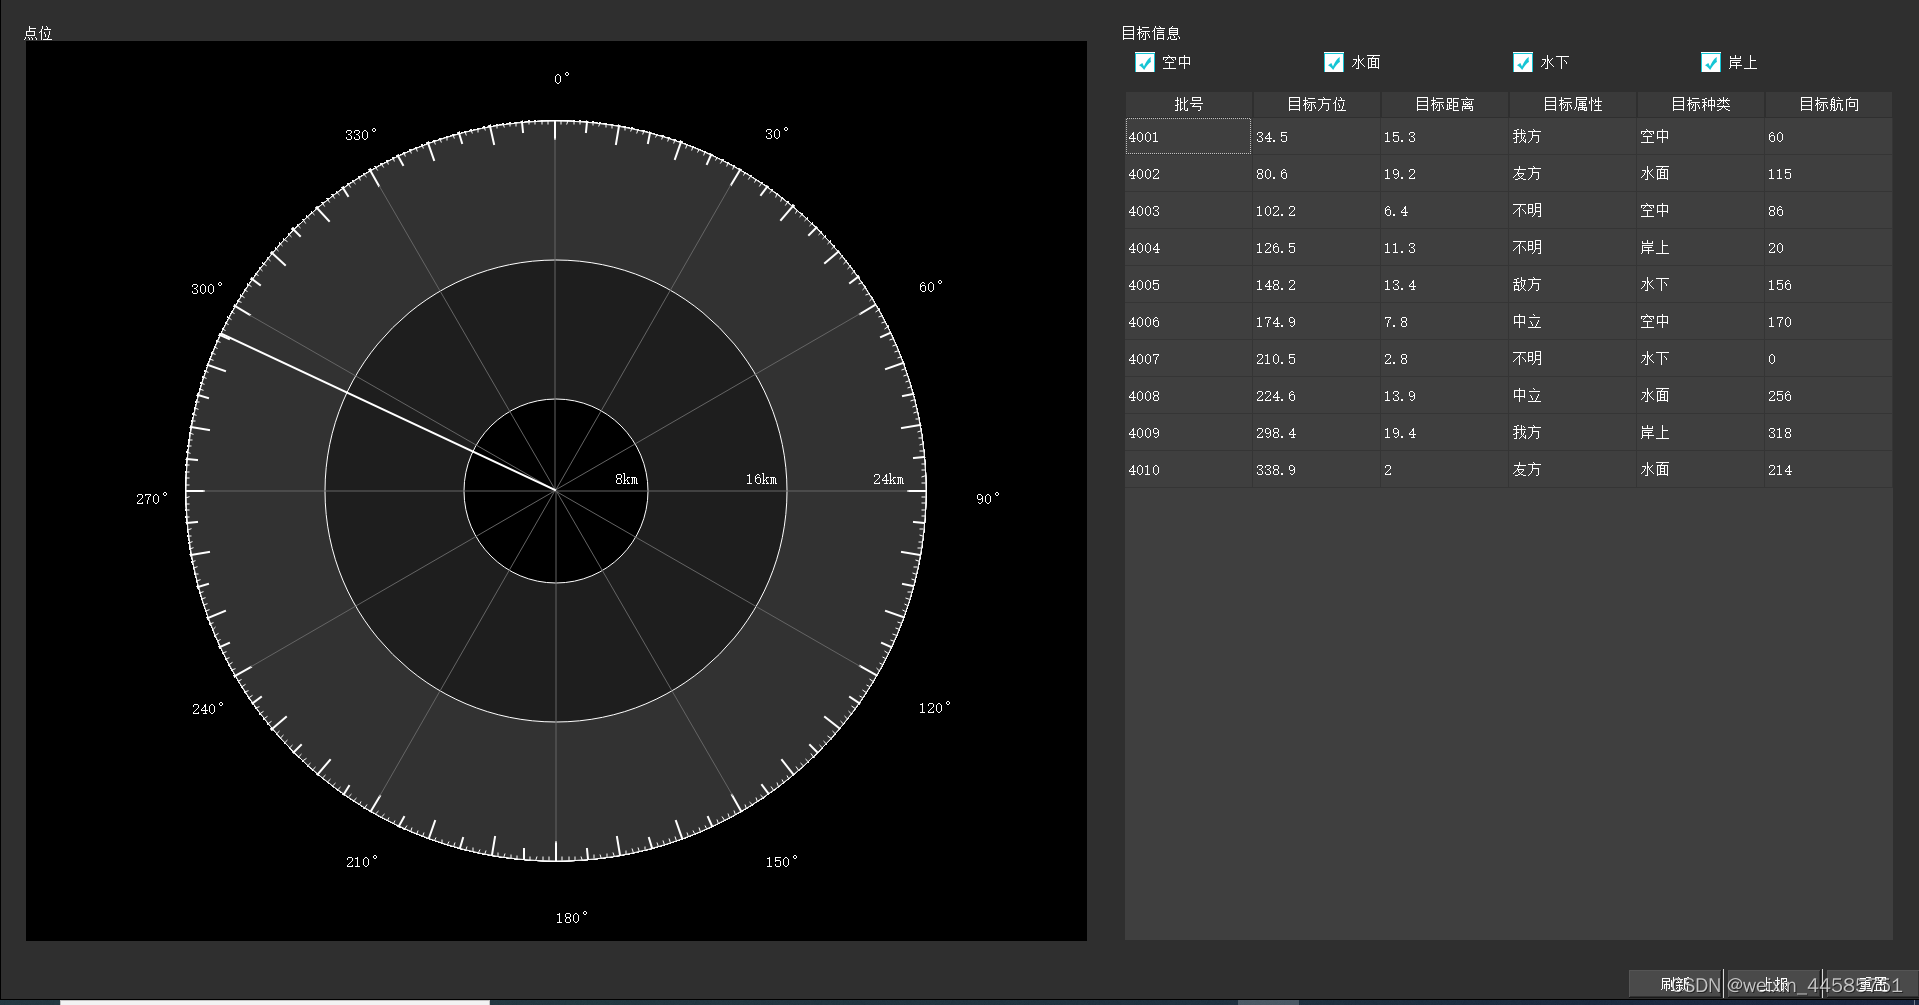1919x1005 pixels.
Task: Click the 友方 attribute cell in row 4002
Action: (1573, 174)
